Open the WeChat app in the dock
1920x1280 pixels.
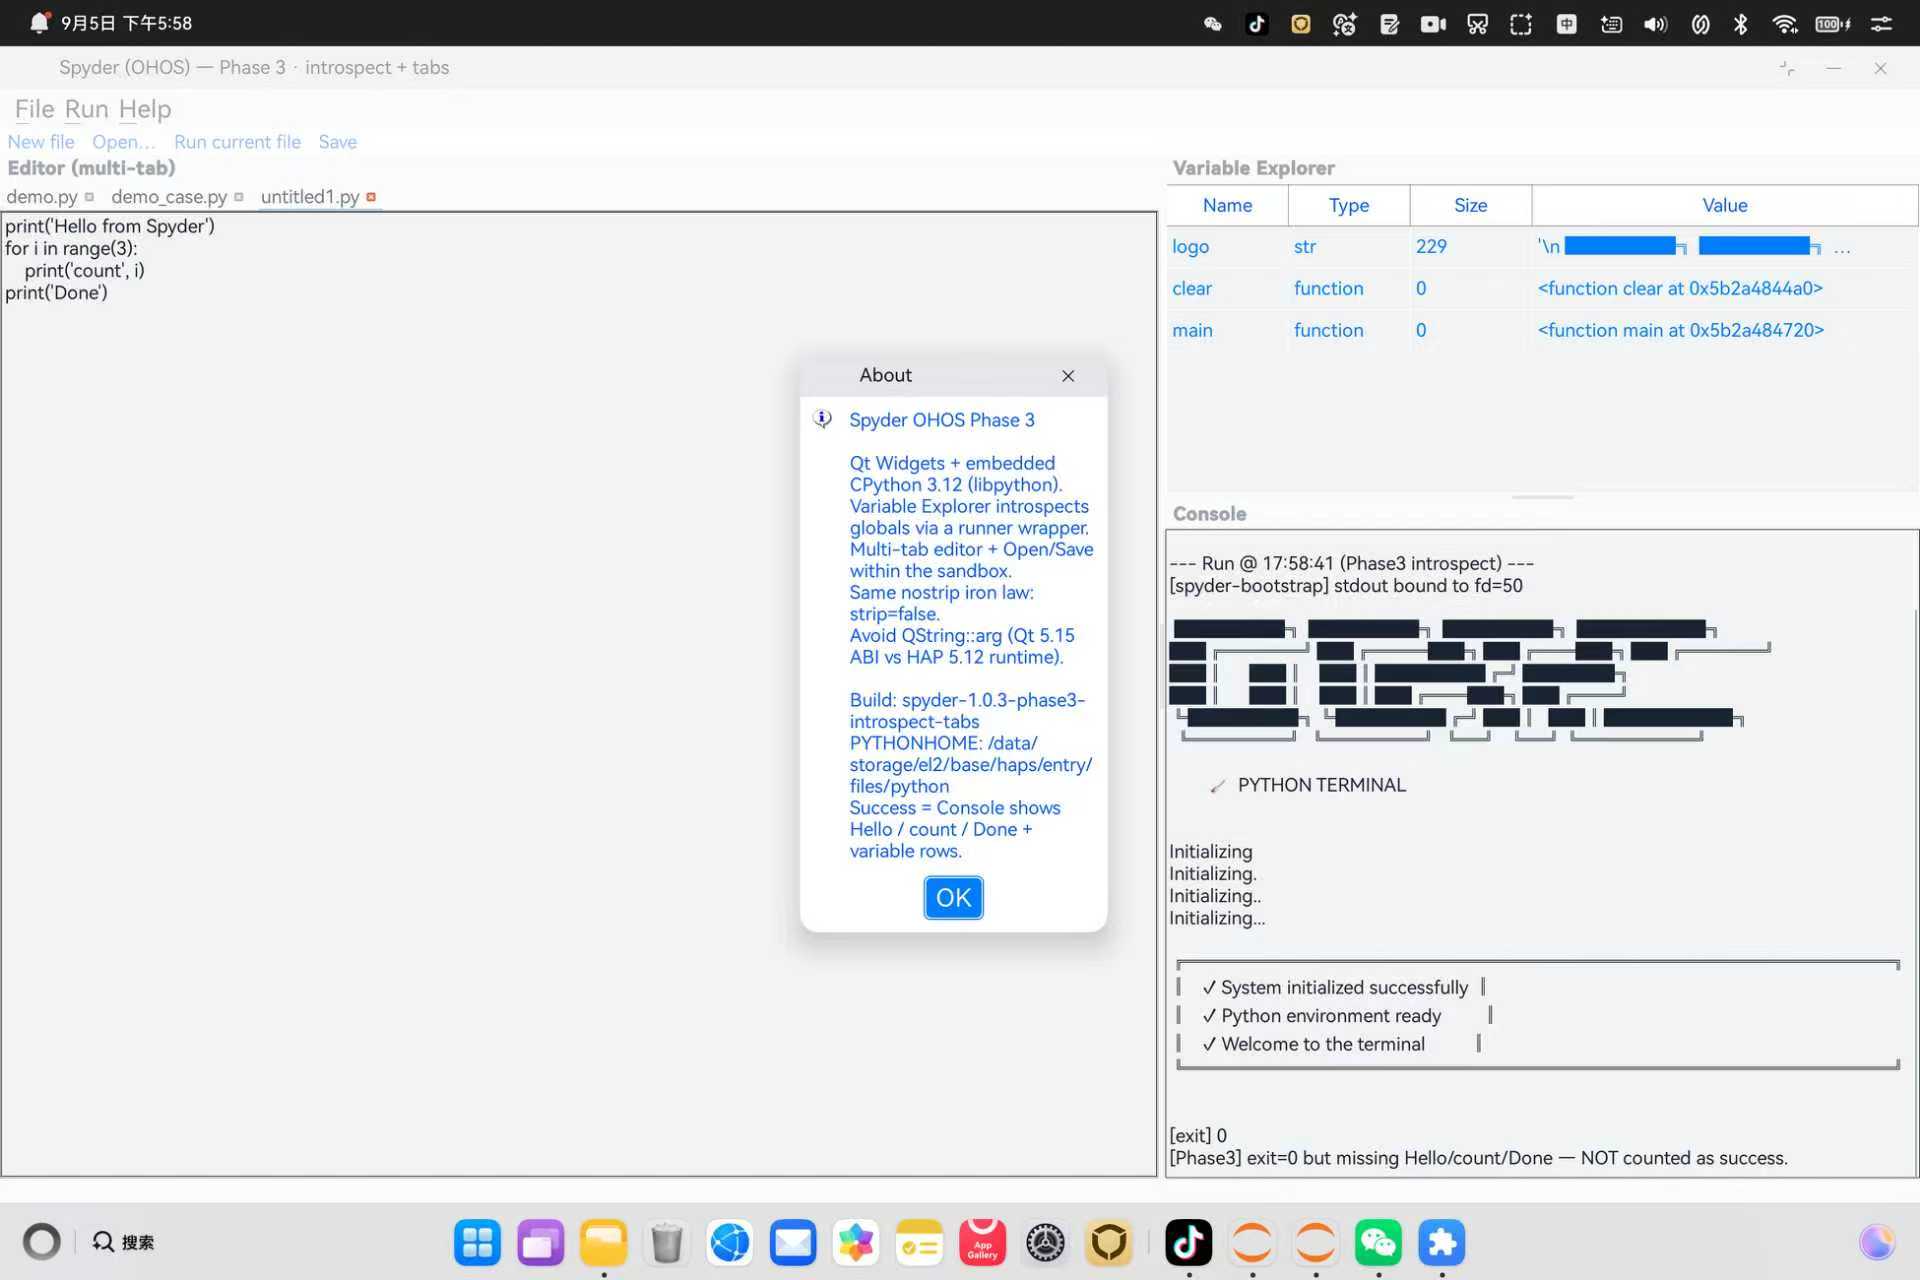pos(1378,1243)
